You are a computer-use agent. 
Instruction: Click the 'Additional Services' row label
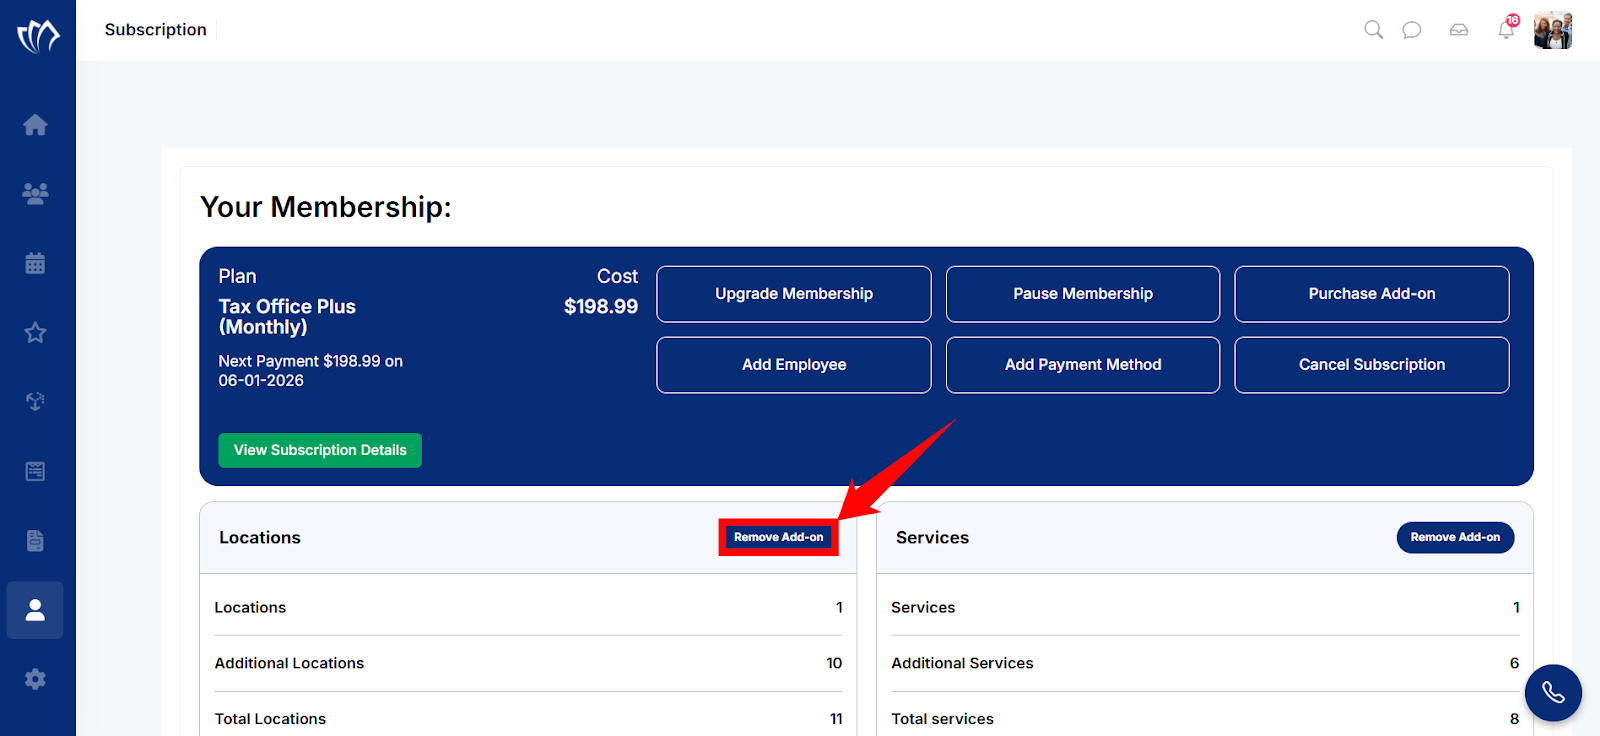click(962, 663)
